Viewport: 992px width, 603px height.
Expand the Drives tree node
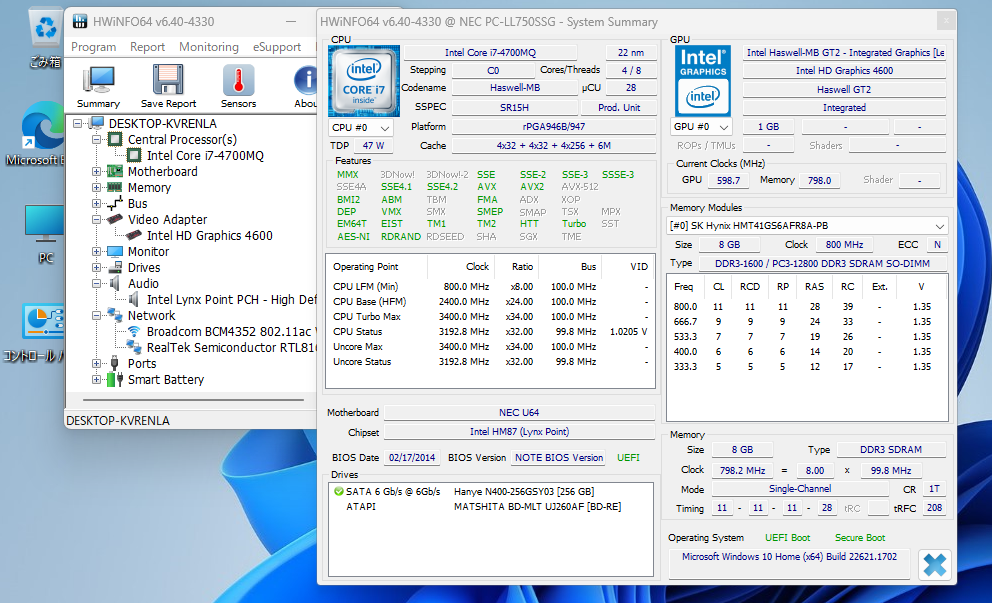click(x=96, y=267)
